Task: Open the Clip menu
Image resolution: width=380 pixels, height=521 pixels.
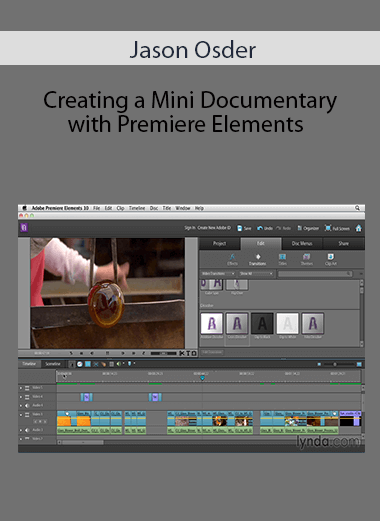Action: click(x=120, y=208)
